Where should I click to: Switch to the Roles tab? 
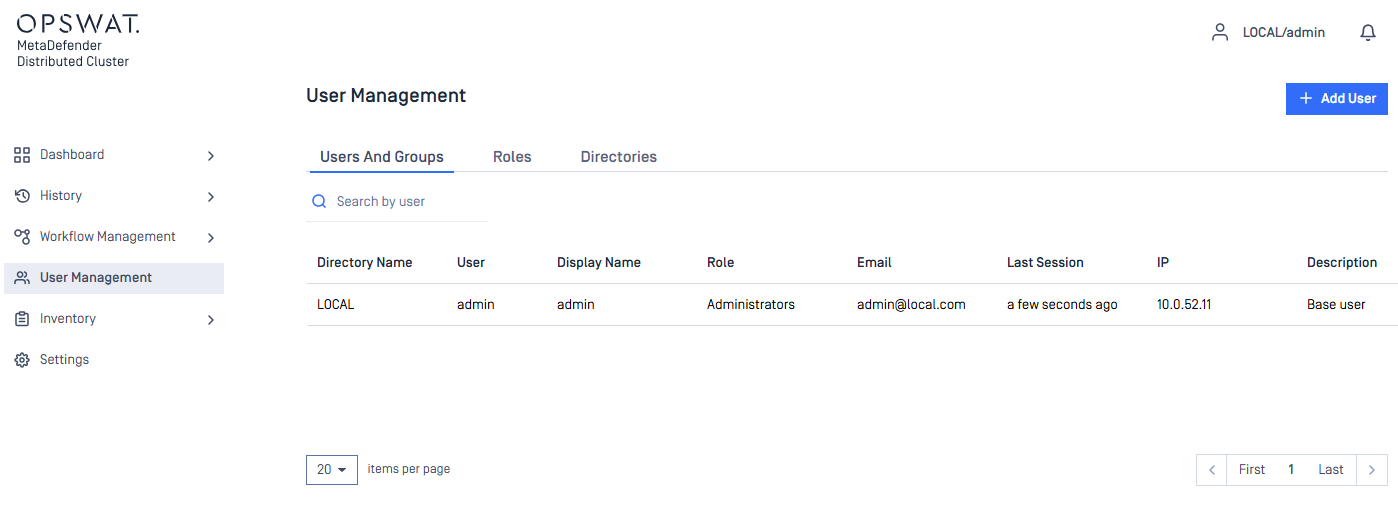click(512, 157)
